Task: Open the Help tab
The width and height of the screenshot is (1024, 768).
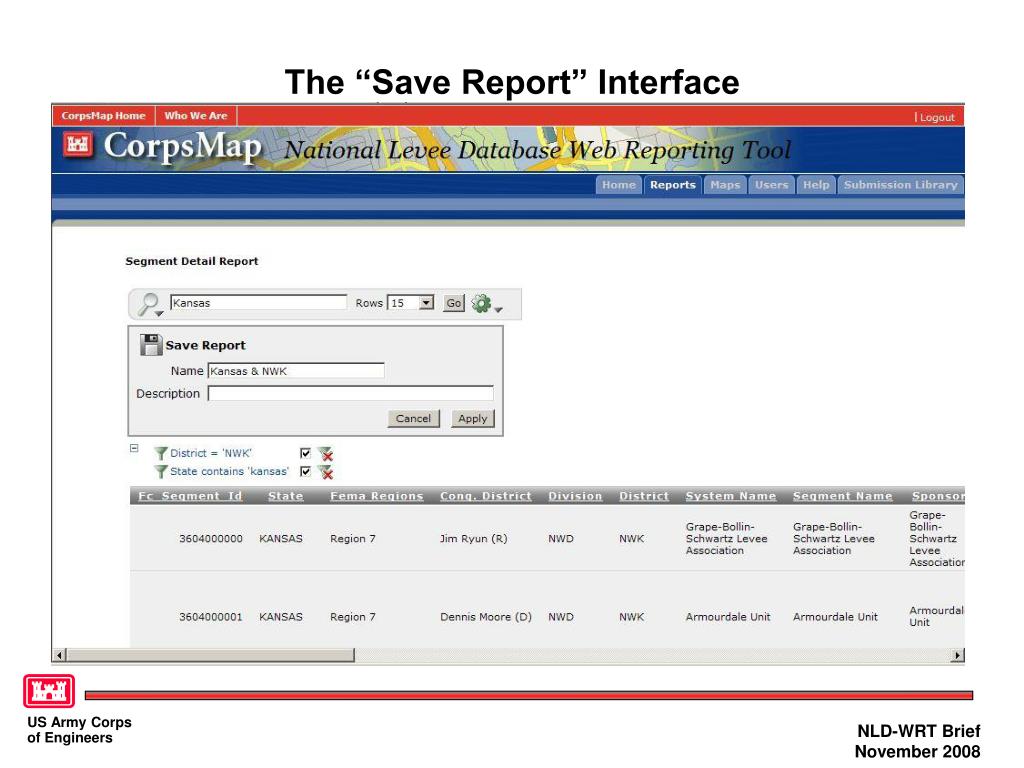Action: click(x=816, y=185)
